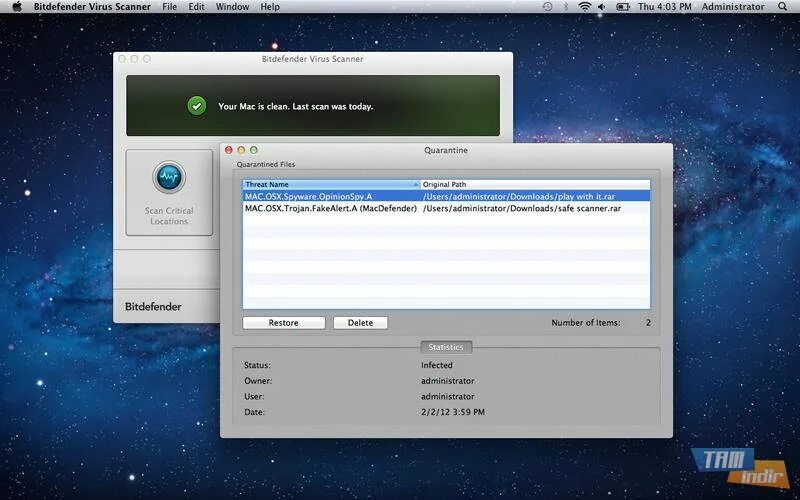The width and height of the screenshot is (800, 500).
Task: Click the Bitdefender Virus Scanner window title bar
Action: pos(312,59)
